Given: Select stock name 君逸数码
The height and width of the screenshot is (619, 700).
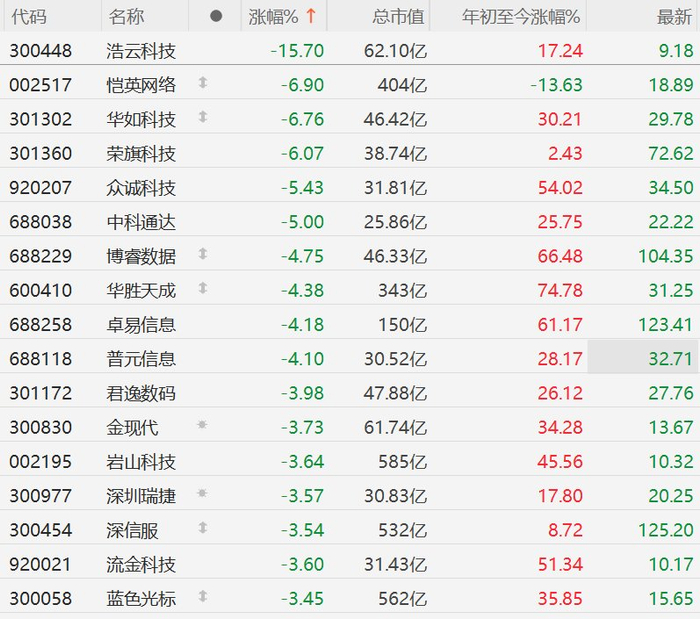Looking at the screenshot, I should tap(141, 393).
